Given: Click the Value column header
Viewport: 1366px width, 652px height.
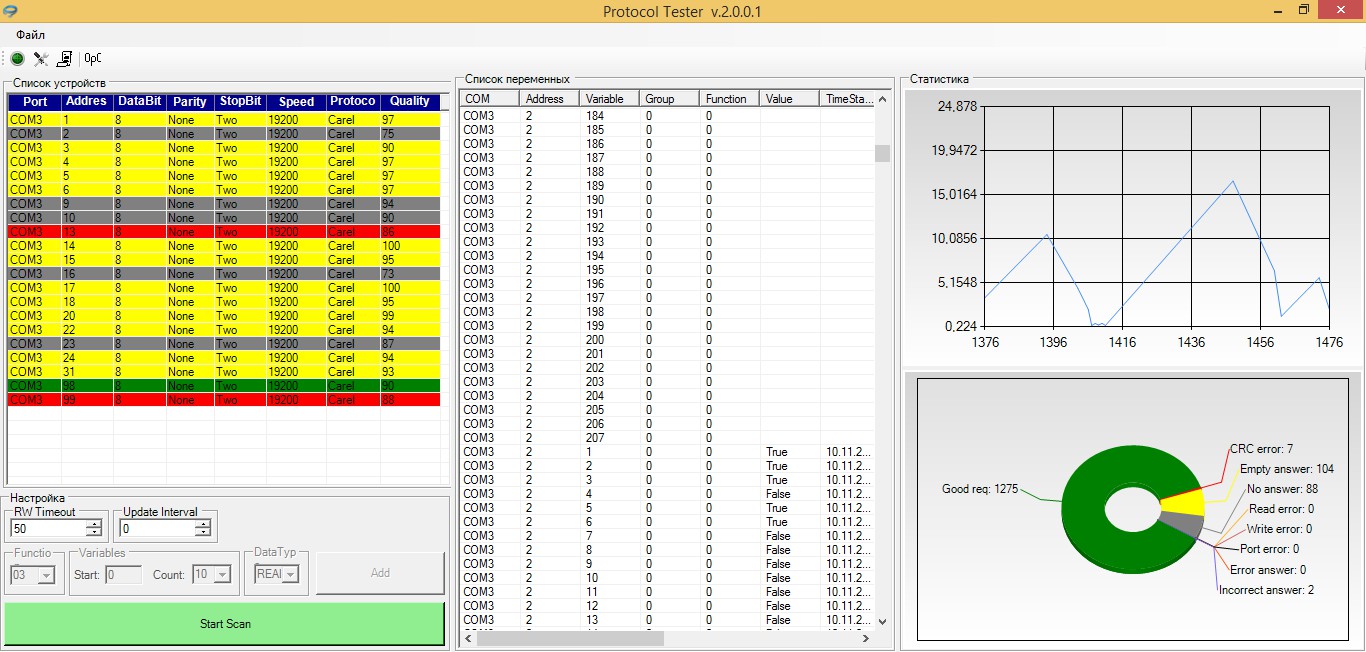Looking at the screenshot, I should [790, 99].
